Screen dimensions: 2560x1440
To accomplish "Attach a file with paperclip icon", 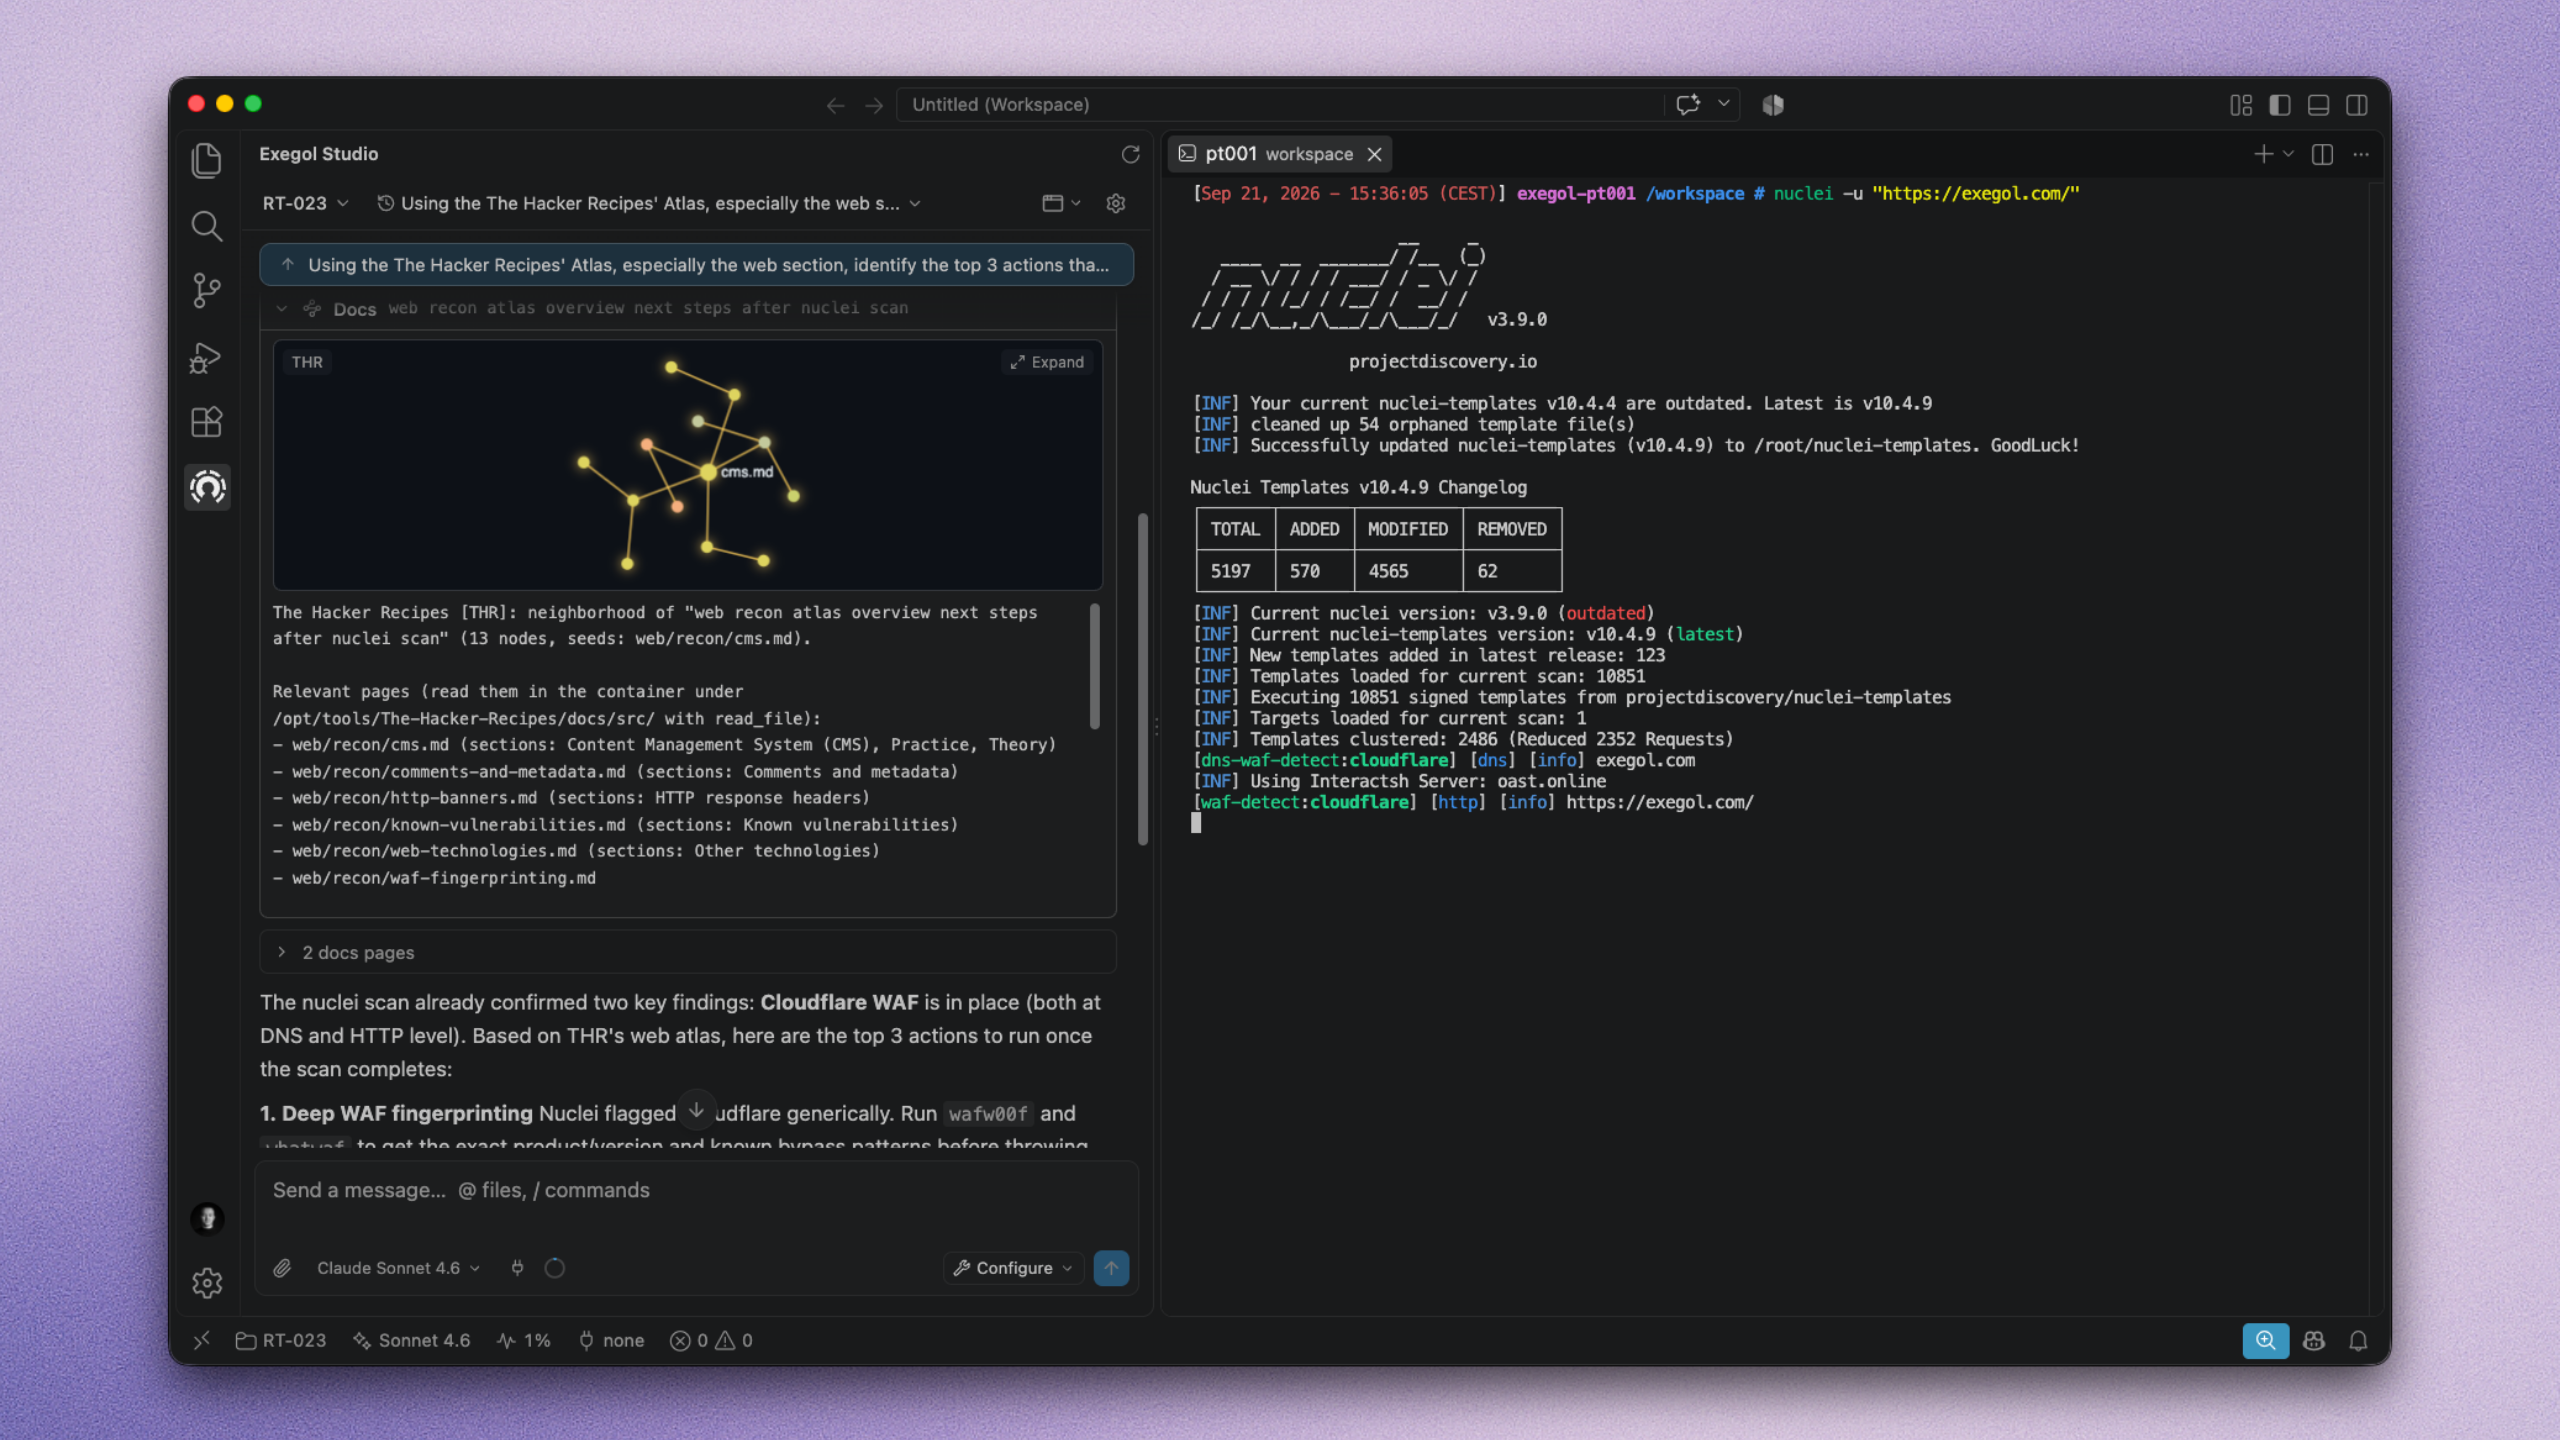I will (282, 1268).
